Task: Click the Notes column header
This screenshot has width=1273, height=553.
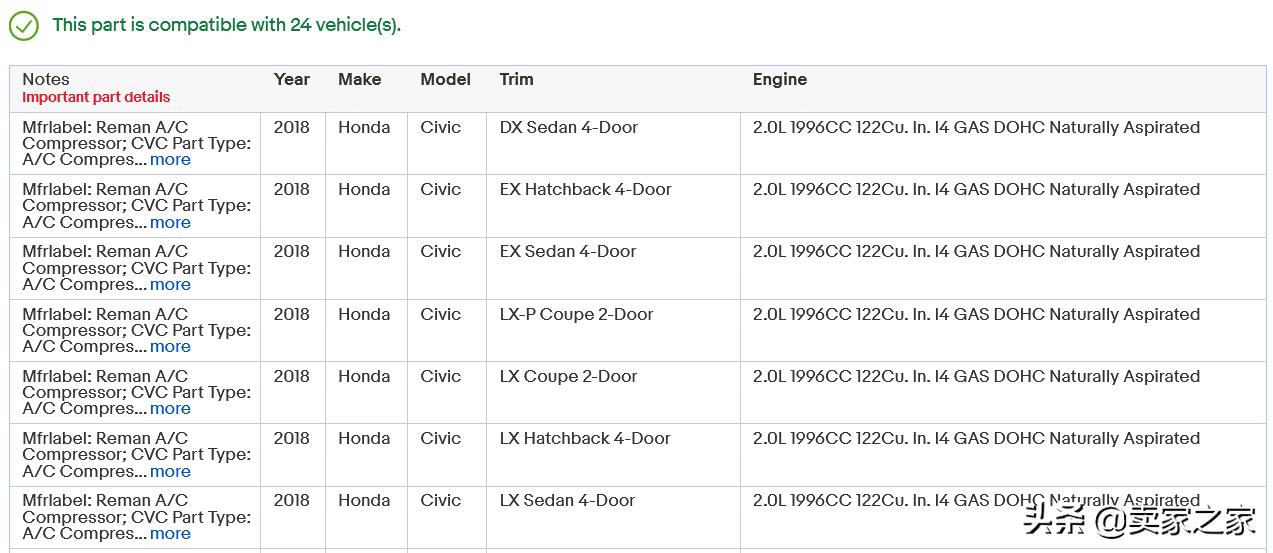Action: coord(46,79)
